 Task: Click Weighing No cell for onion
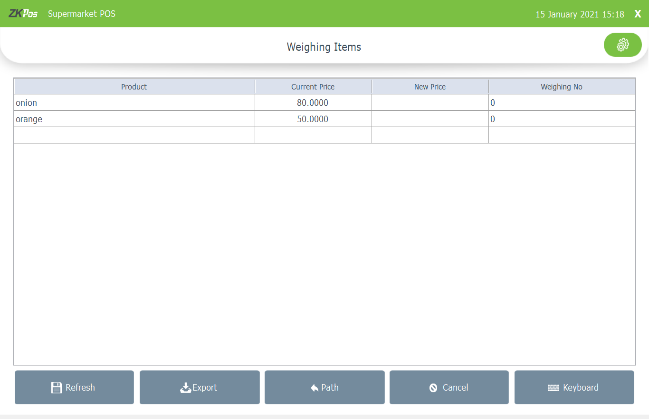(562, 103)
